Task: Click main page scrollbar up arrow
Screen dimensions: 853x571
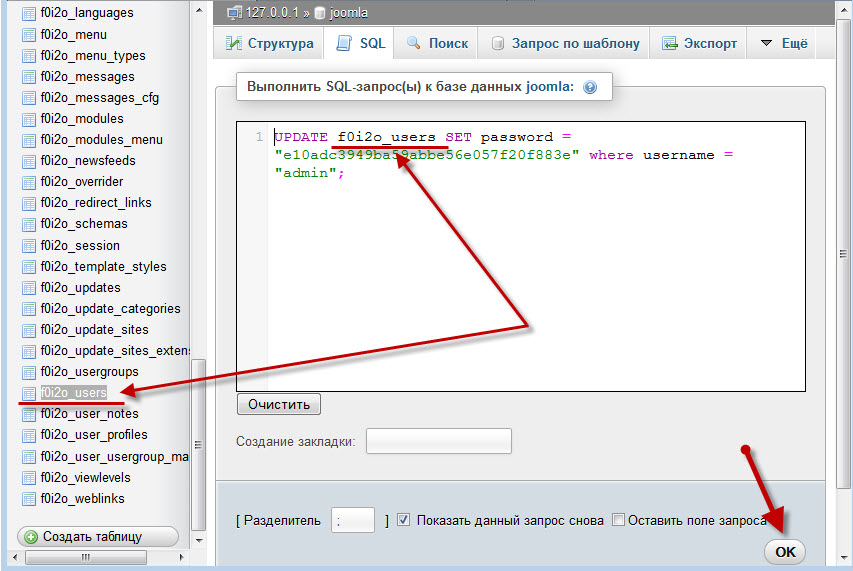Action: click(x=843, y=10)
